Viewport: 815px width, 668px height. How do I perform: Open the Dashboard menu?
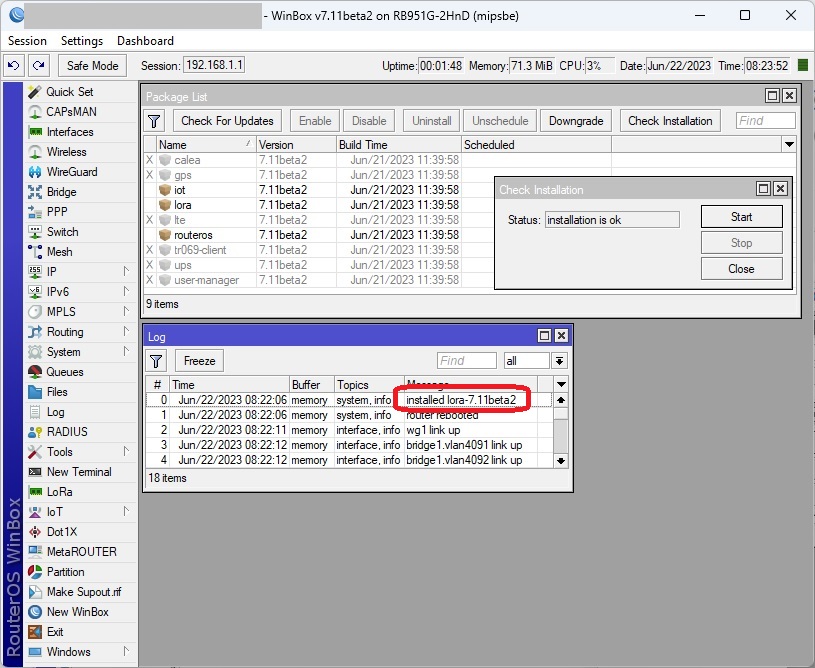coord(145,41)
